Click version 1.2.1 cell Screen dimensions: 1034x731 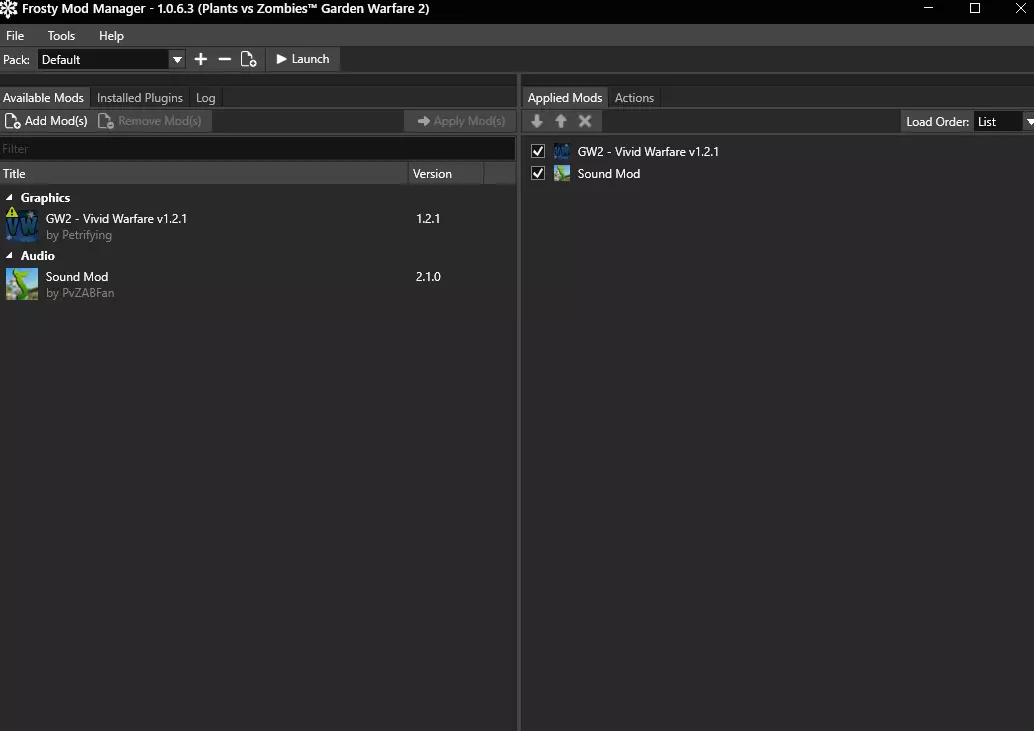pyautogui.click(x=428, y=218)
